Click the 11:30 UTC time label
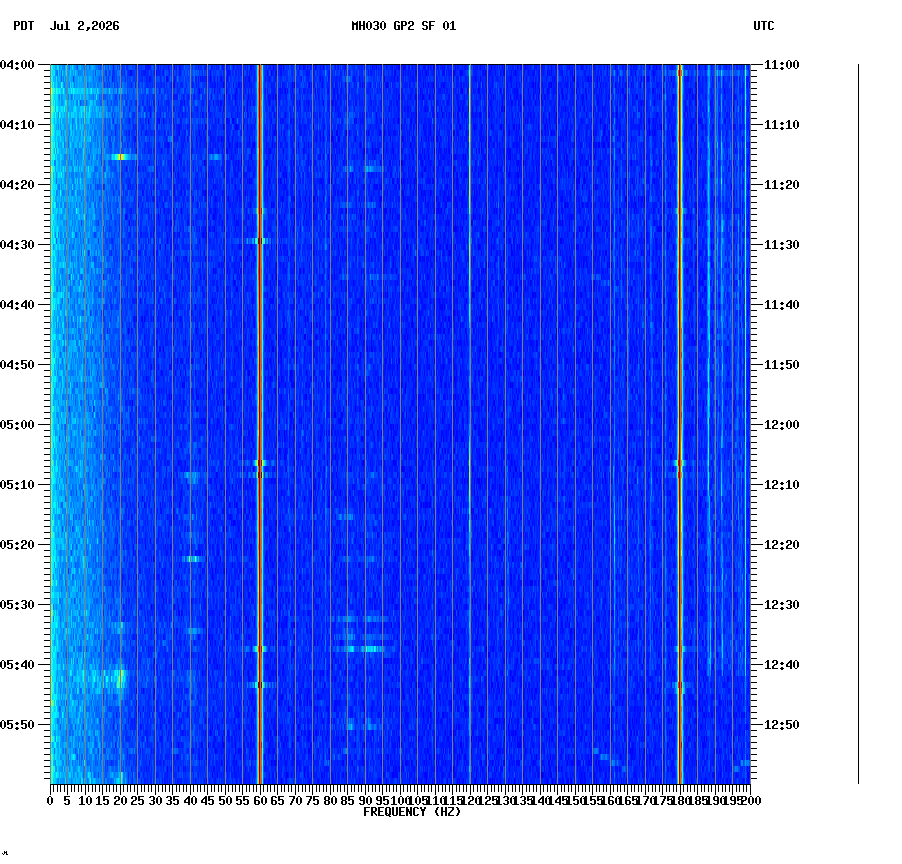The width and height of the screenshot is (902, 864). pos(782,245)
